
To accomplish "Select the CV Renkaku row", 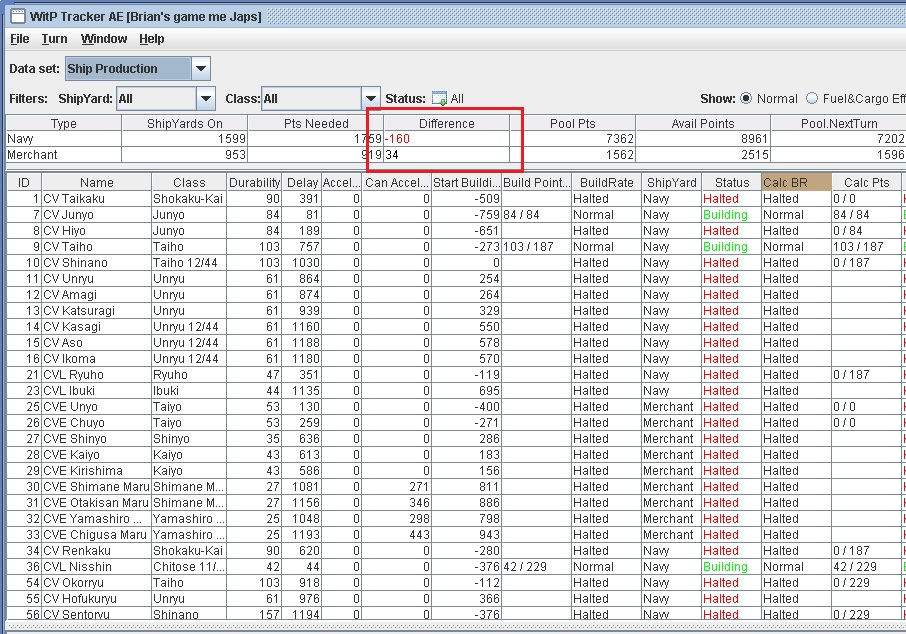I will [x=456, y=551].
